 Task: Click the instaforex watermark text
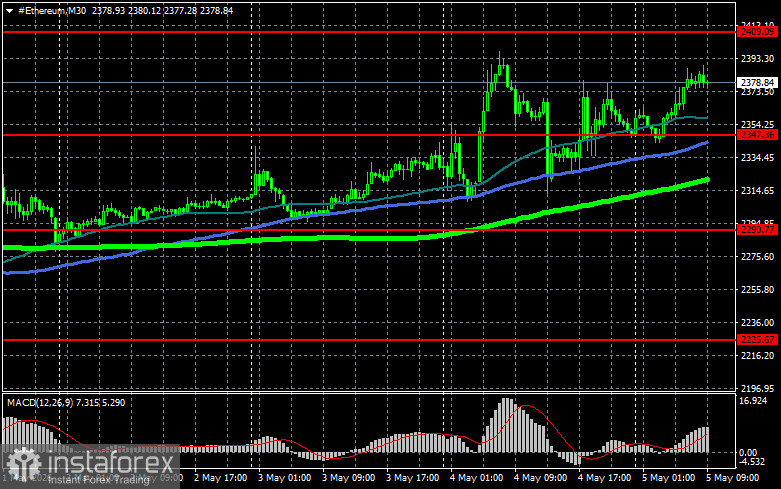pos(111,464)
